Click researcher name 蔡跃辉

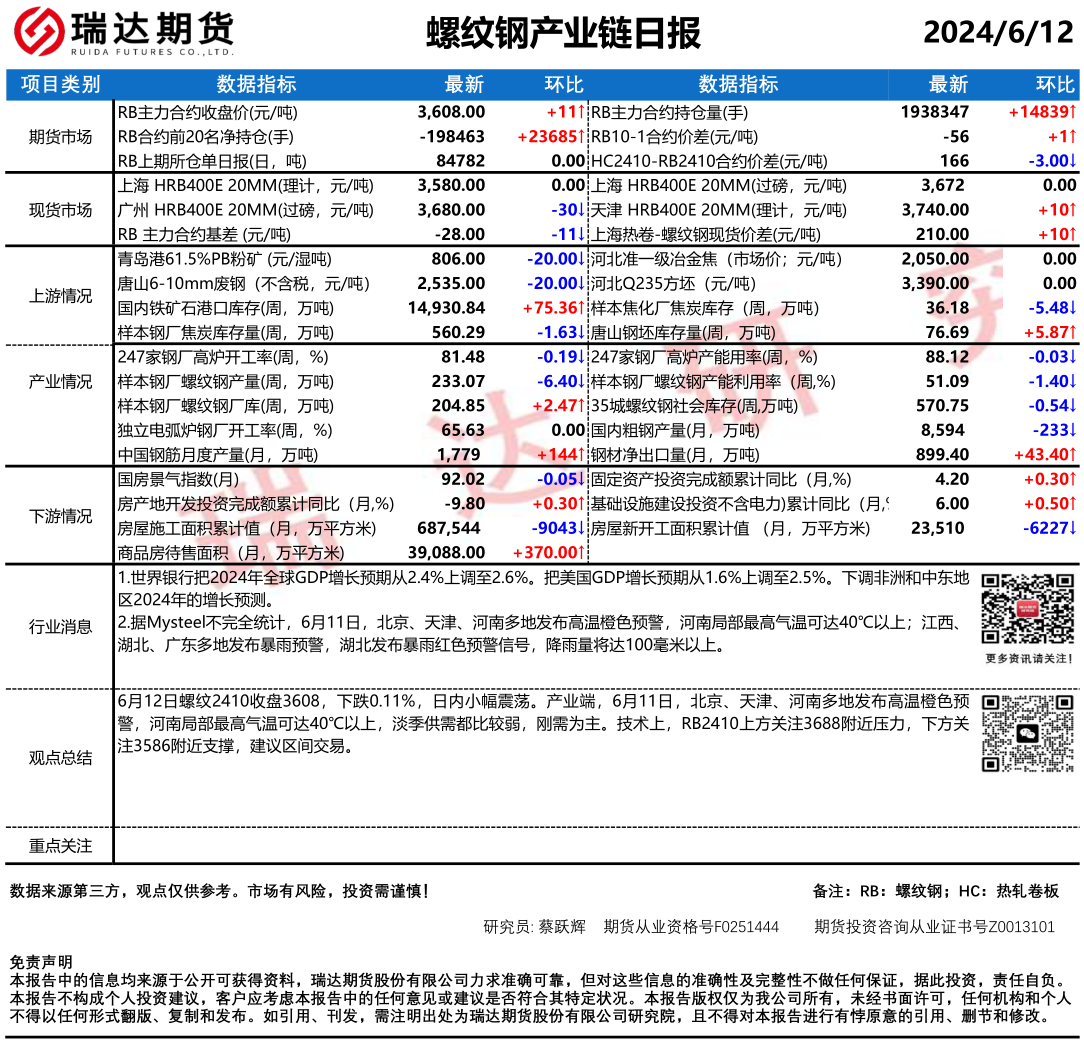point(559,927)
